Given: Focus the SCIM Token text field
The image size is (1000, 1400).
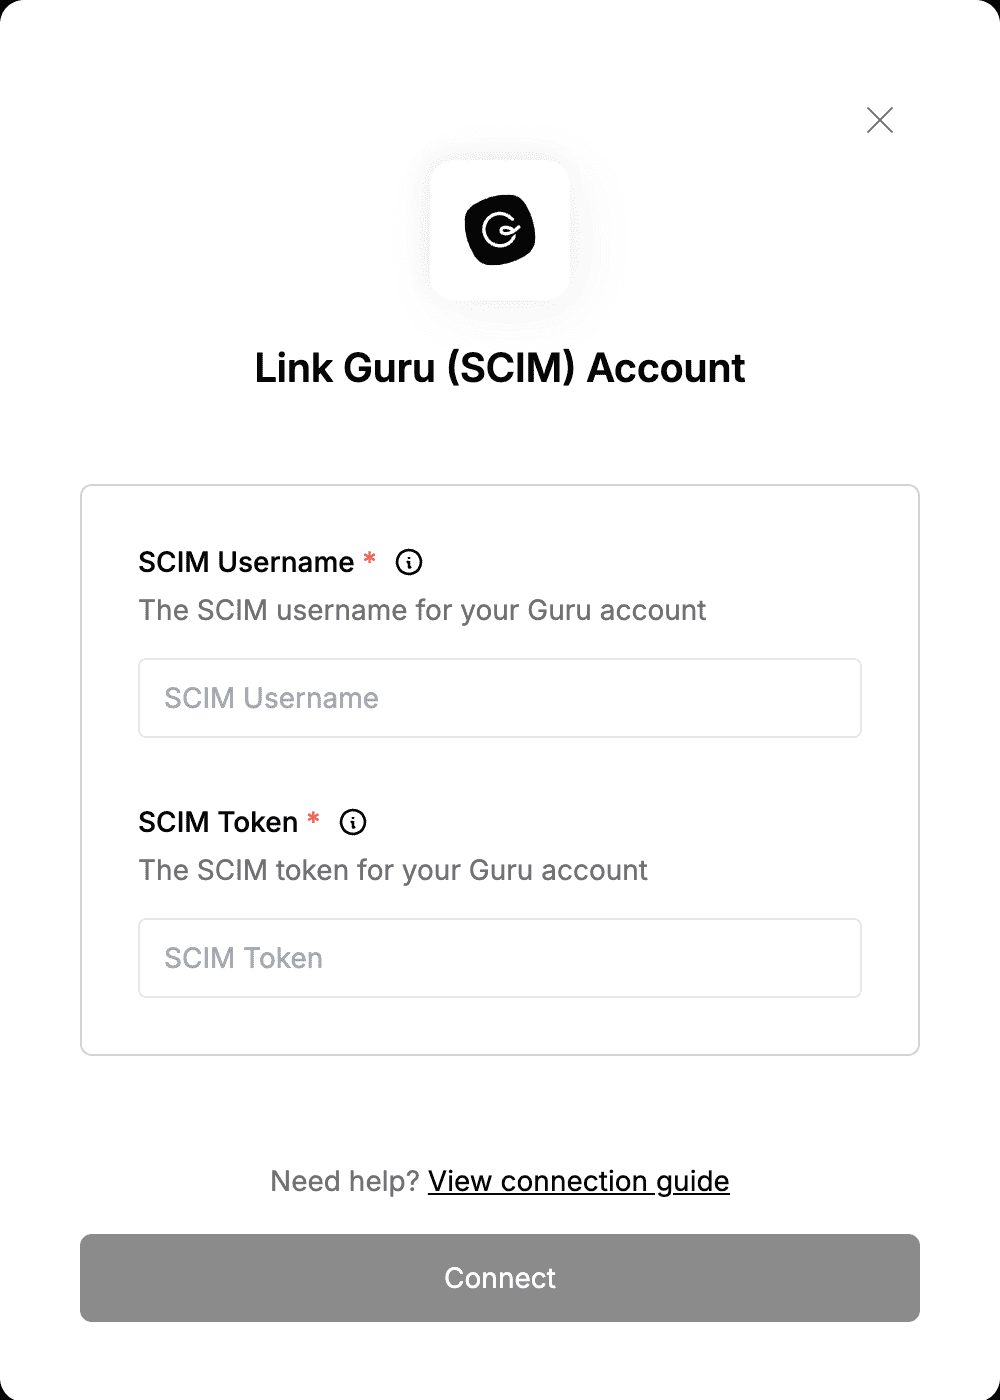Looking at the screenshot, I should (x=500, y=958).
